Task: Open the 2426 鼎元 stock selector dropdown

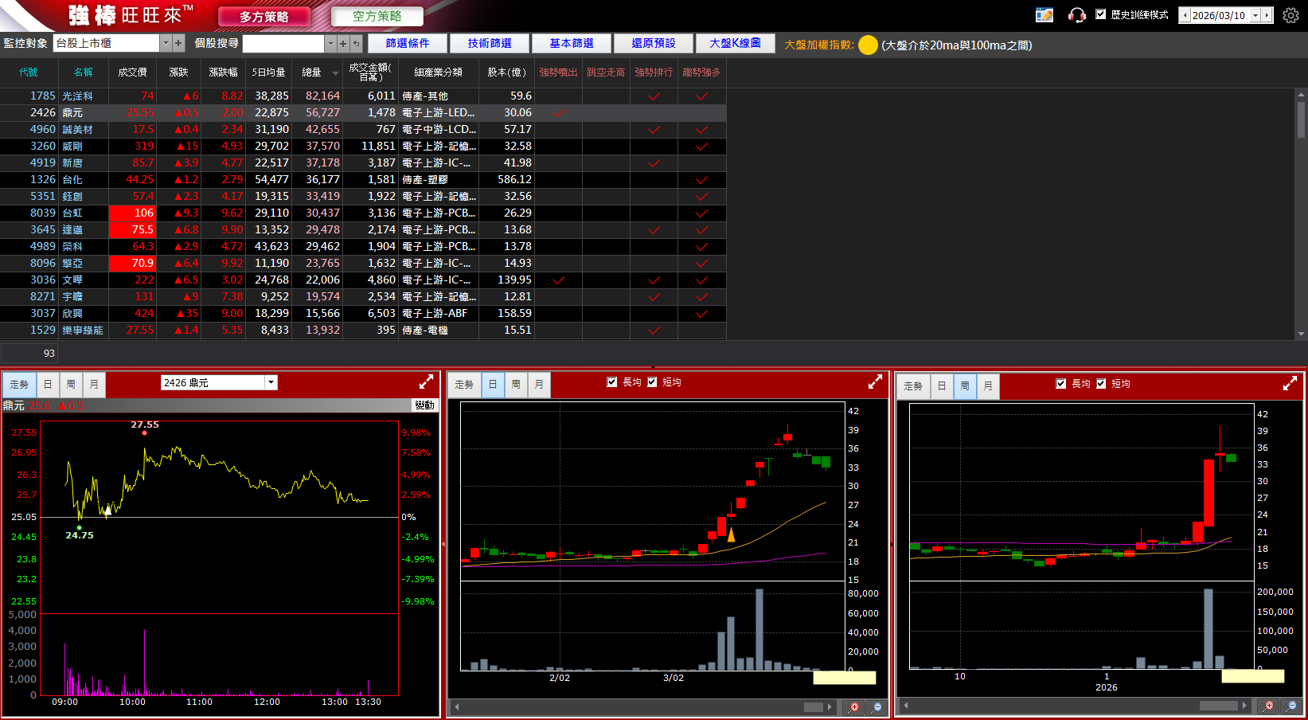Action: point(271,383)
